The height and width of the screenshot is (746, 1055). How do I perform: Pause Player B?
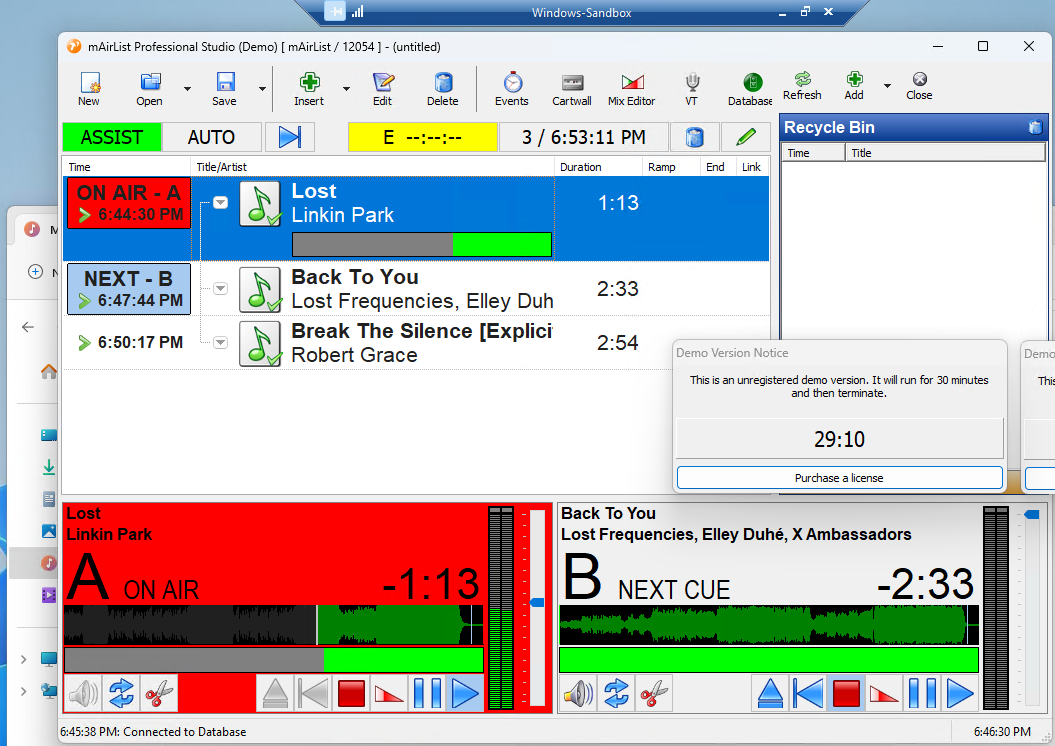click(x=922, y=693)
